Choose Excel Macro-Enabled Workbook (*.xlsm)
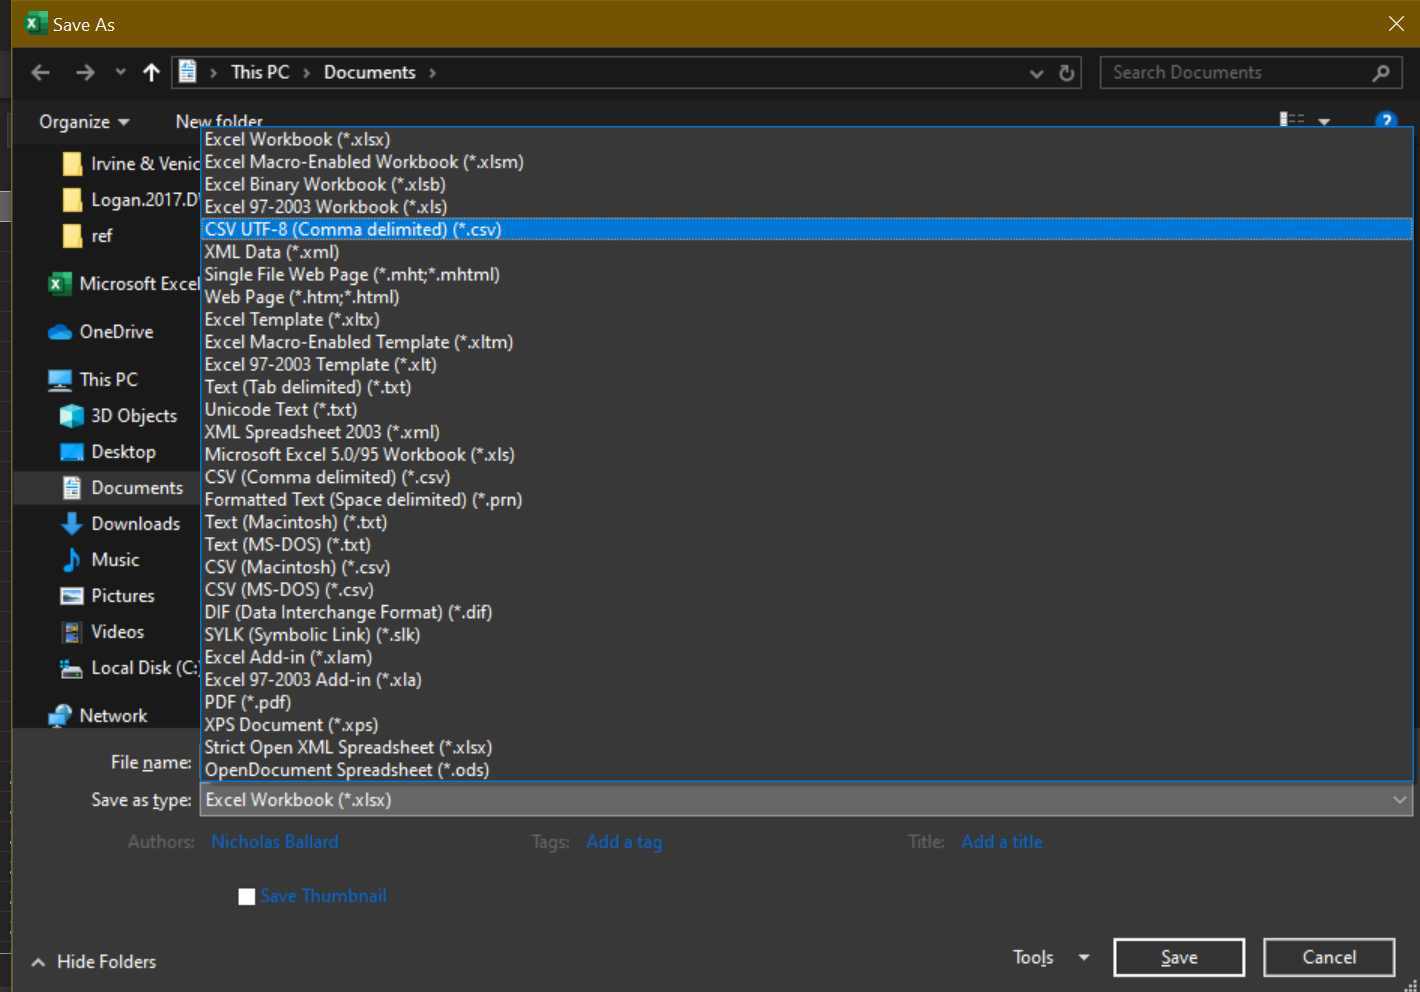1420x992 pixels. [806, 162]
